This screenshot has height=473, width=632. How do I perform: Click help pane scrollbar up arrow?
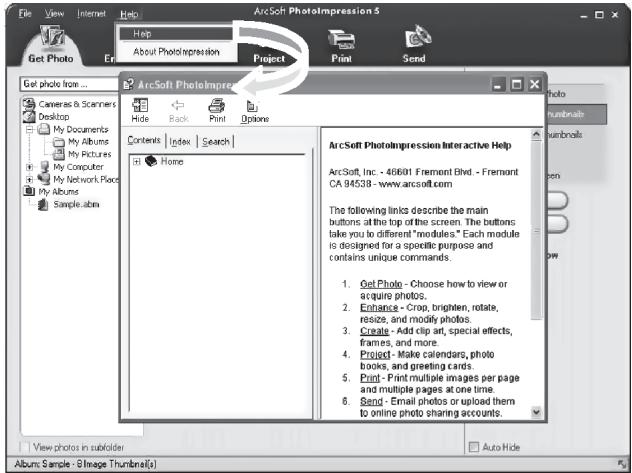[536, 135]
